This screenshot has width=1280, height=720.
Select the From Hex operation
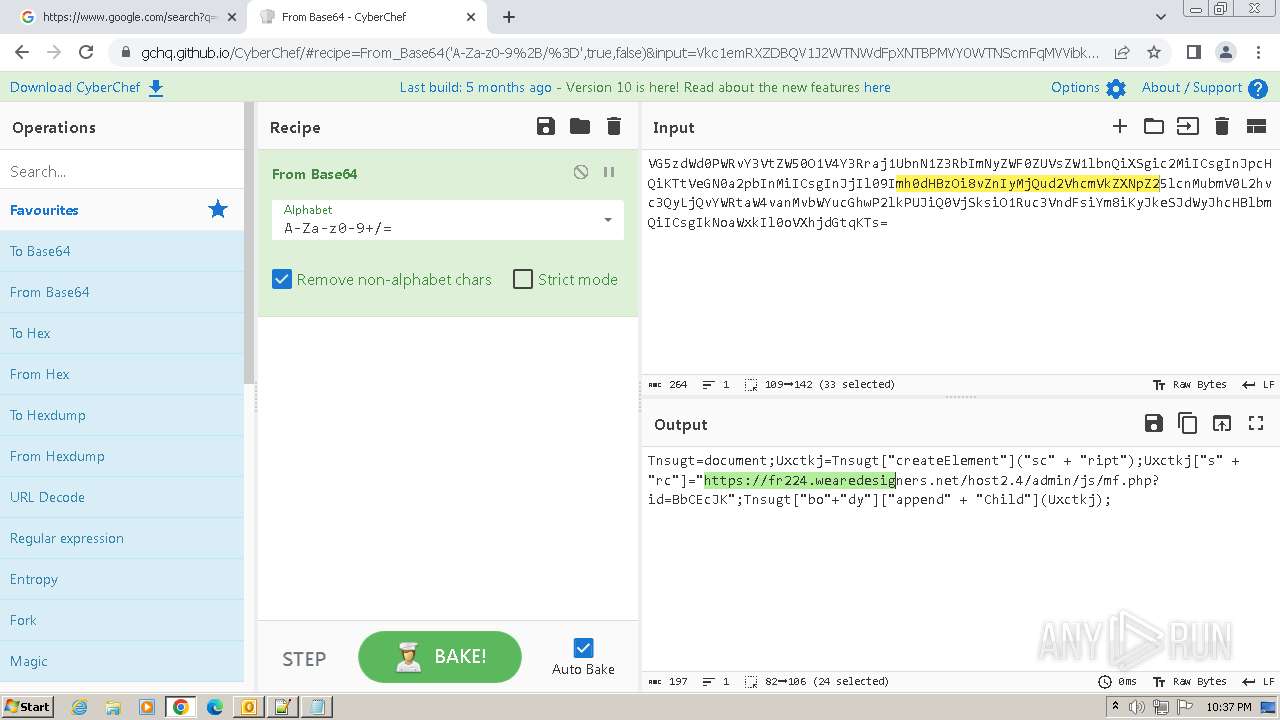(122, 374)
